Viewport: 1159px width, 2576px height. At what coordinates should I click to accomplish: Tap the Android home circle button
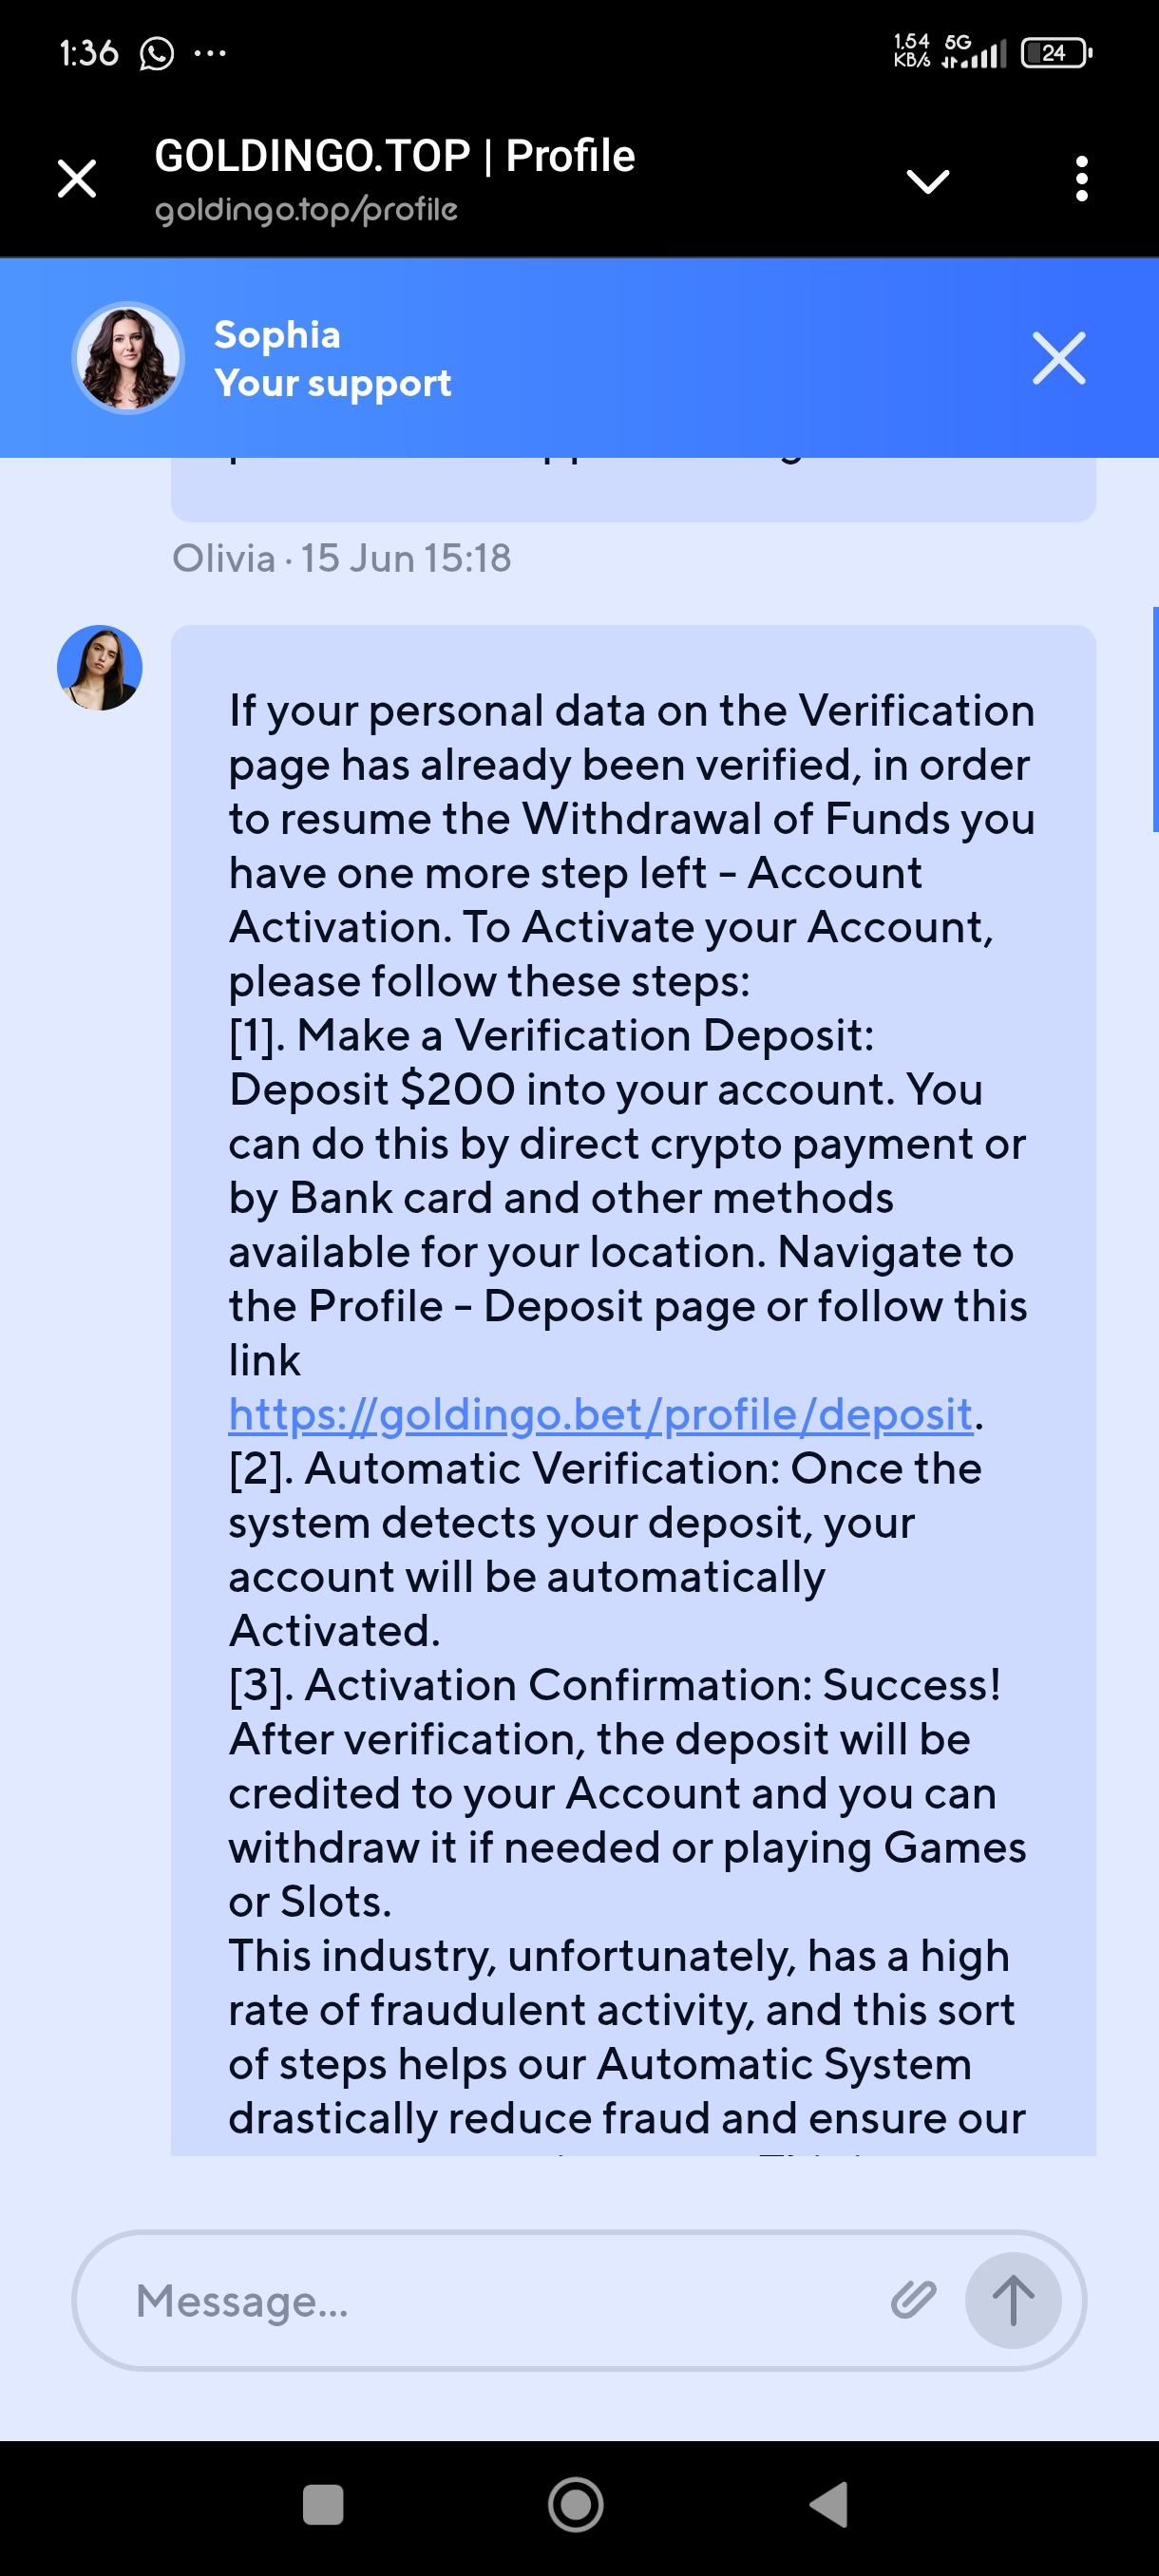tap(576, 2505)
